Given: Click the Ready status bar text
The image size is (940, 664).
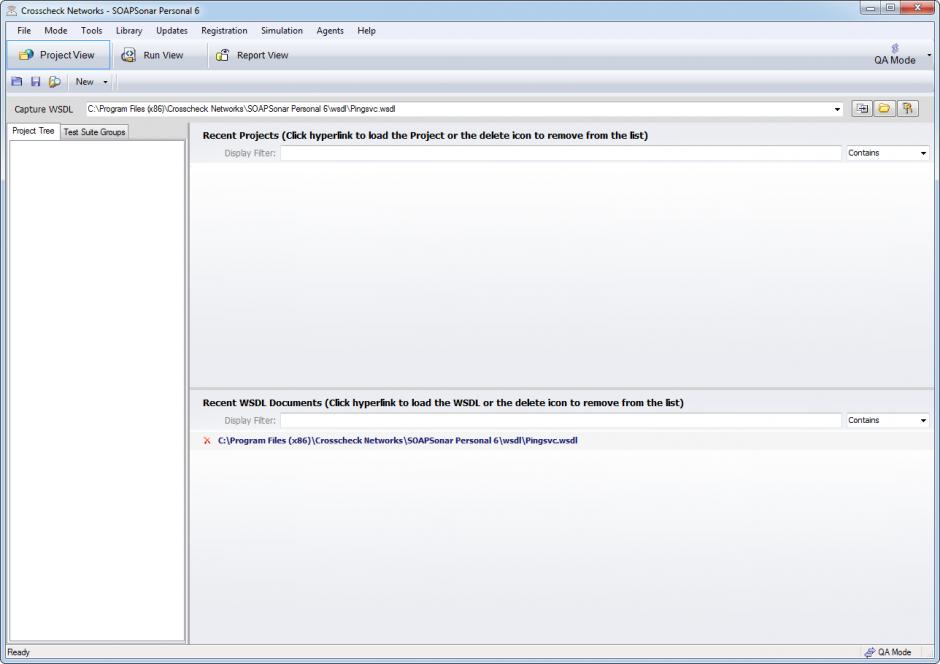Looking at the screenshot, I should point(19,652).
